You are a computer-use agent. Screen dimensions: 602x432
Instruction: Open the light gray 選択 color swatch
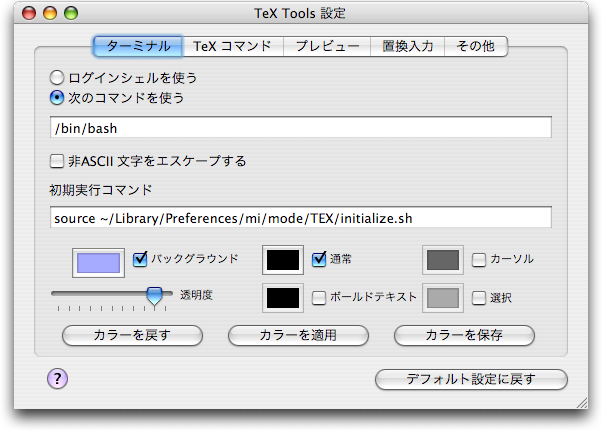pos(443,298)
